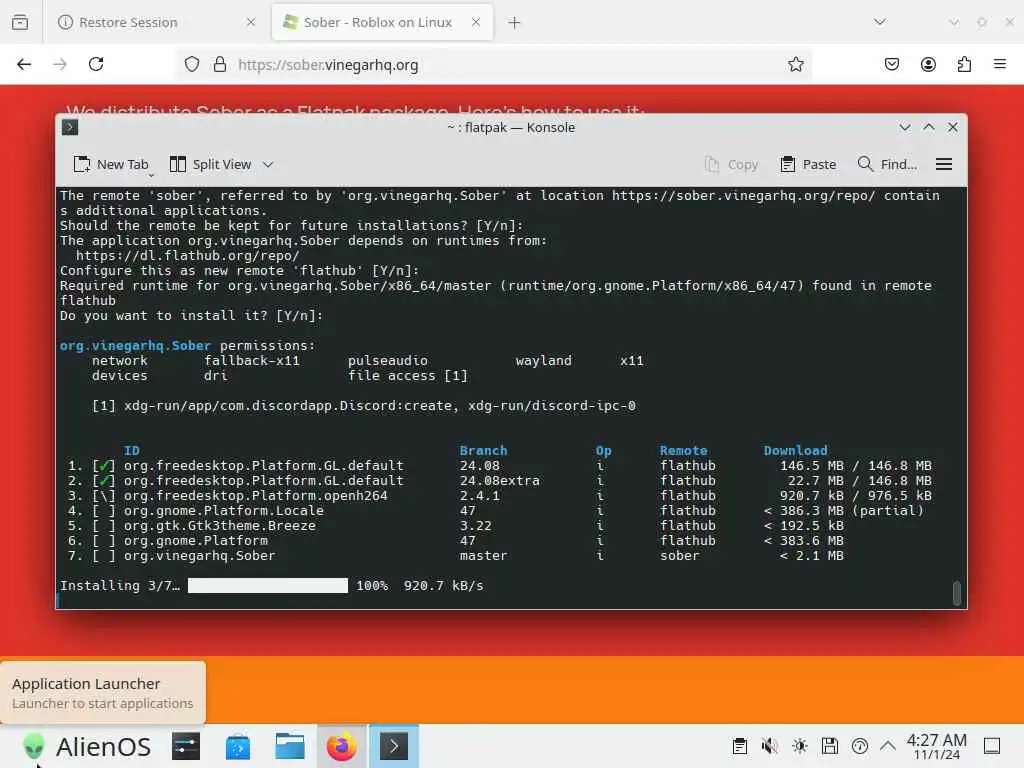Click New Tab in Konsole toolbar
Viewport: 1024px width, 768px height.
111,164
